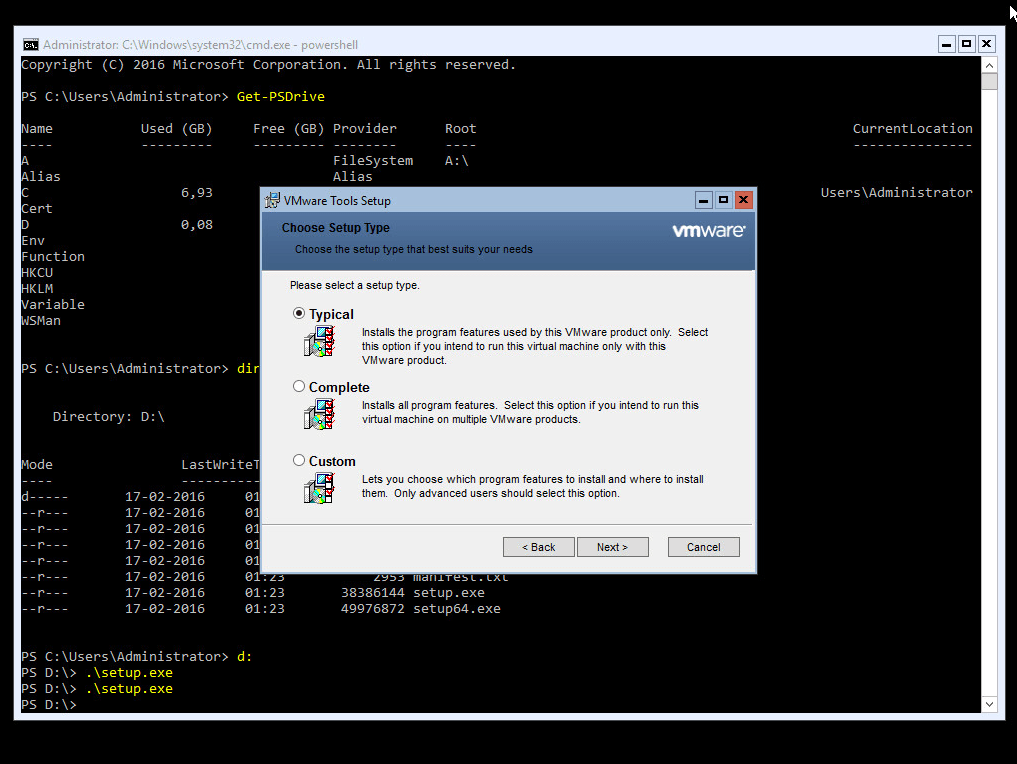
Task: Click the 'CurrentLocation' column header
Action: point(913,128)
